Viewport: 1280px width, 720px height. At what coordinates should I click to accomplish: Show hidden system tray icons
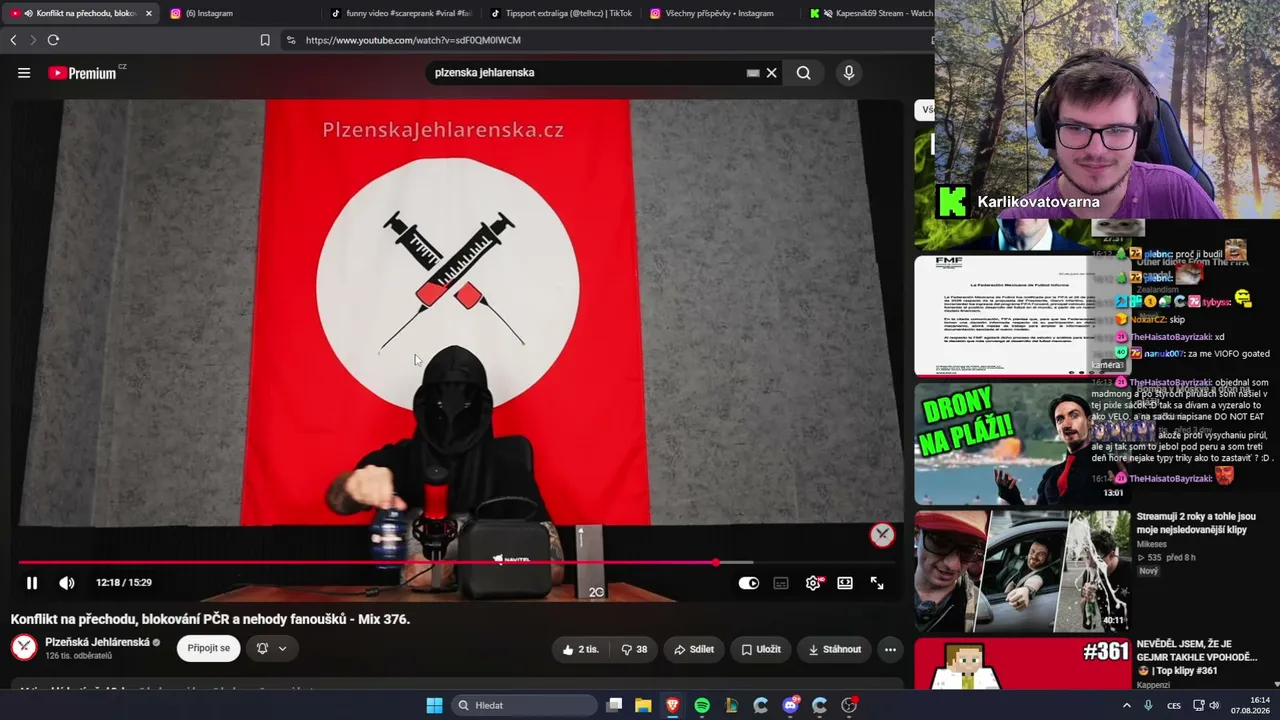click(x=1127, y=705)
